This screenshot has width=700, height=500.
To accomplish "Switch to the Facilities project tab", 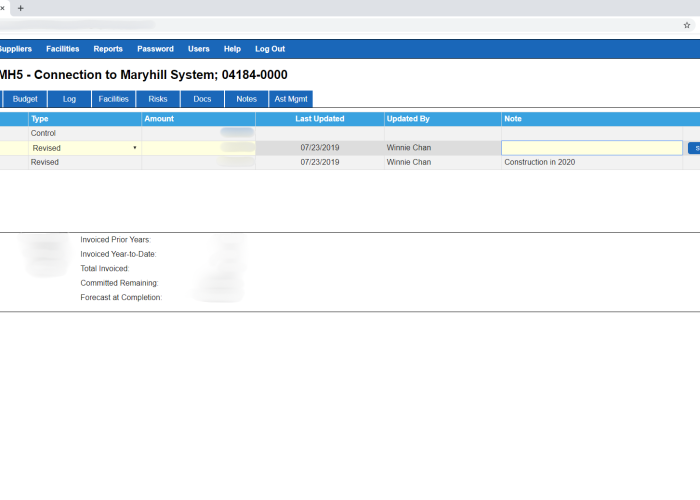I will pos(113,99).
